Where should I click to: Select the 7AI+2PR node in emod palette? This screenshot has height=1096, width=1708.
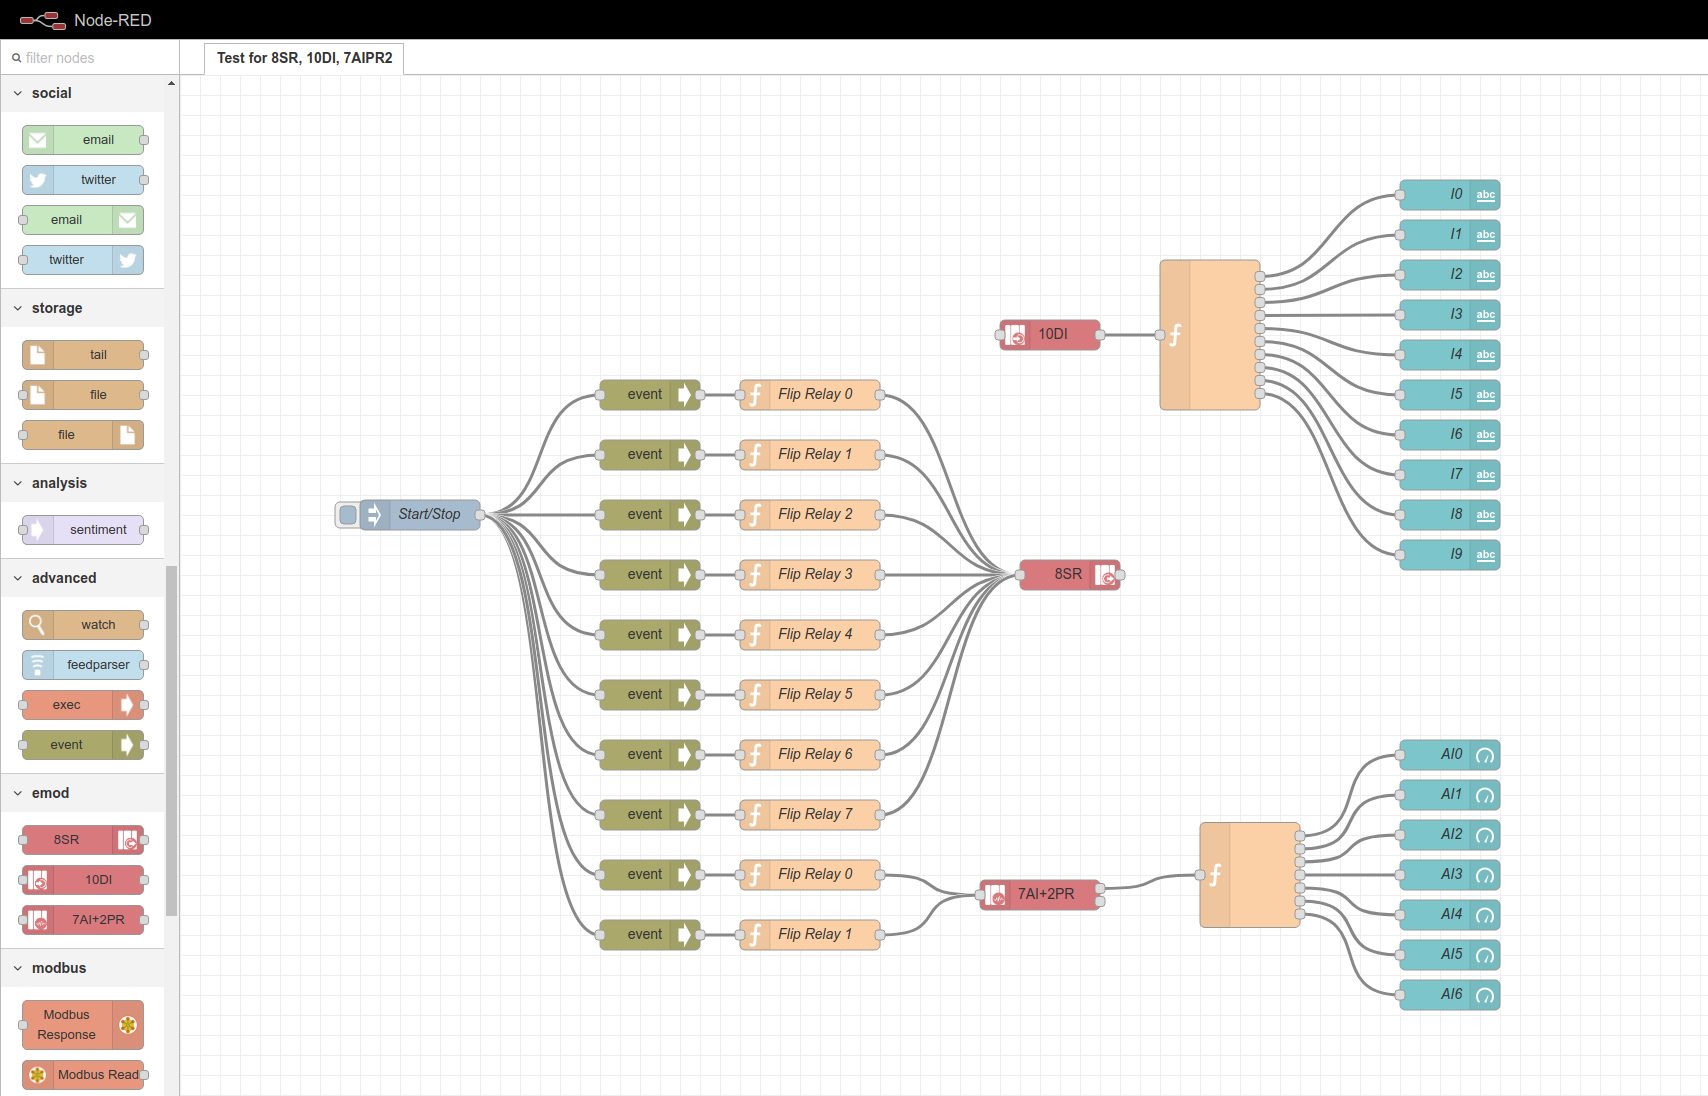pos(83,920)
